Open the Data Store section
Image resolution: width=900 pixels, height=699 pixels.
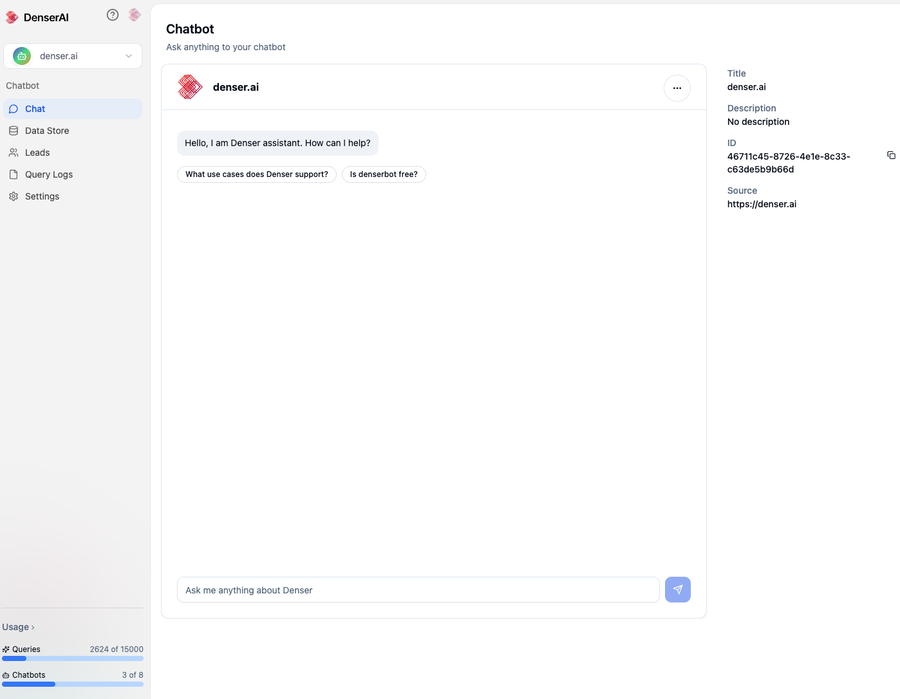[x=72, y=130]
